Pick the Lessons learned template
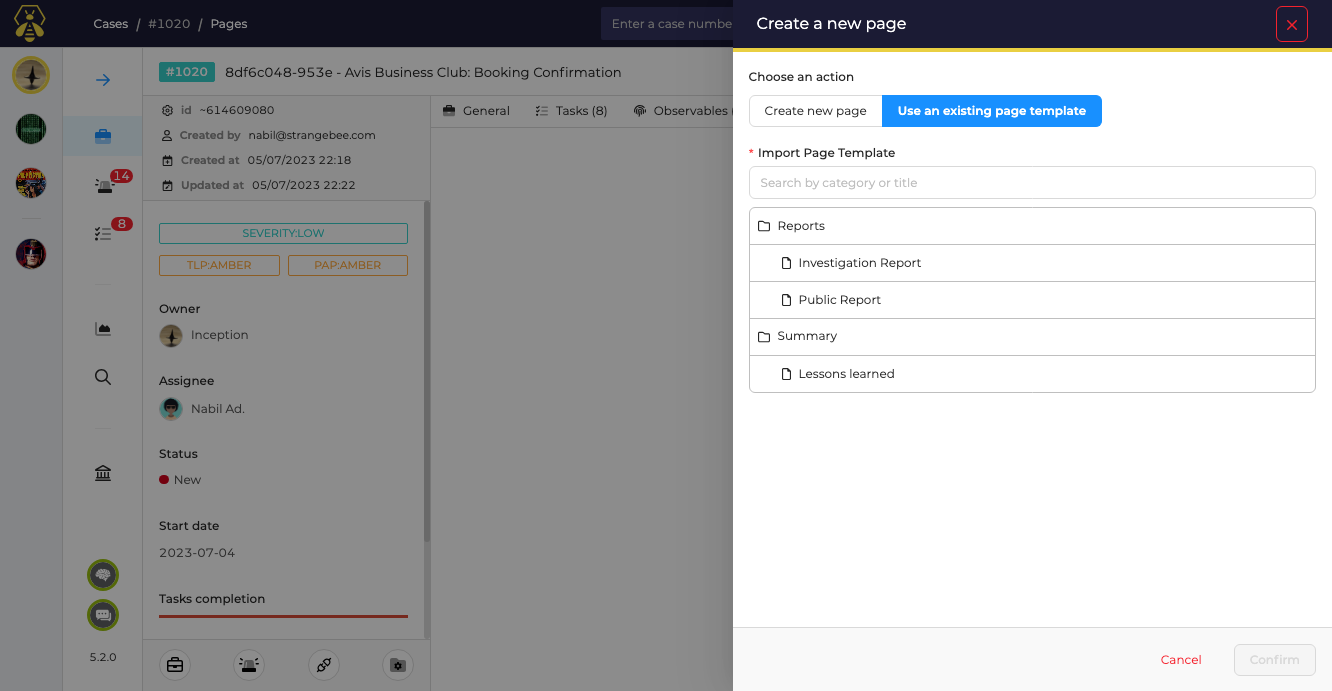Viewport: 1332px width, 691px height. pos(846,374)
